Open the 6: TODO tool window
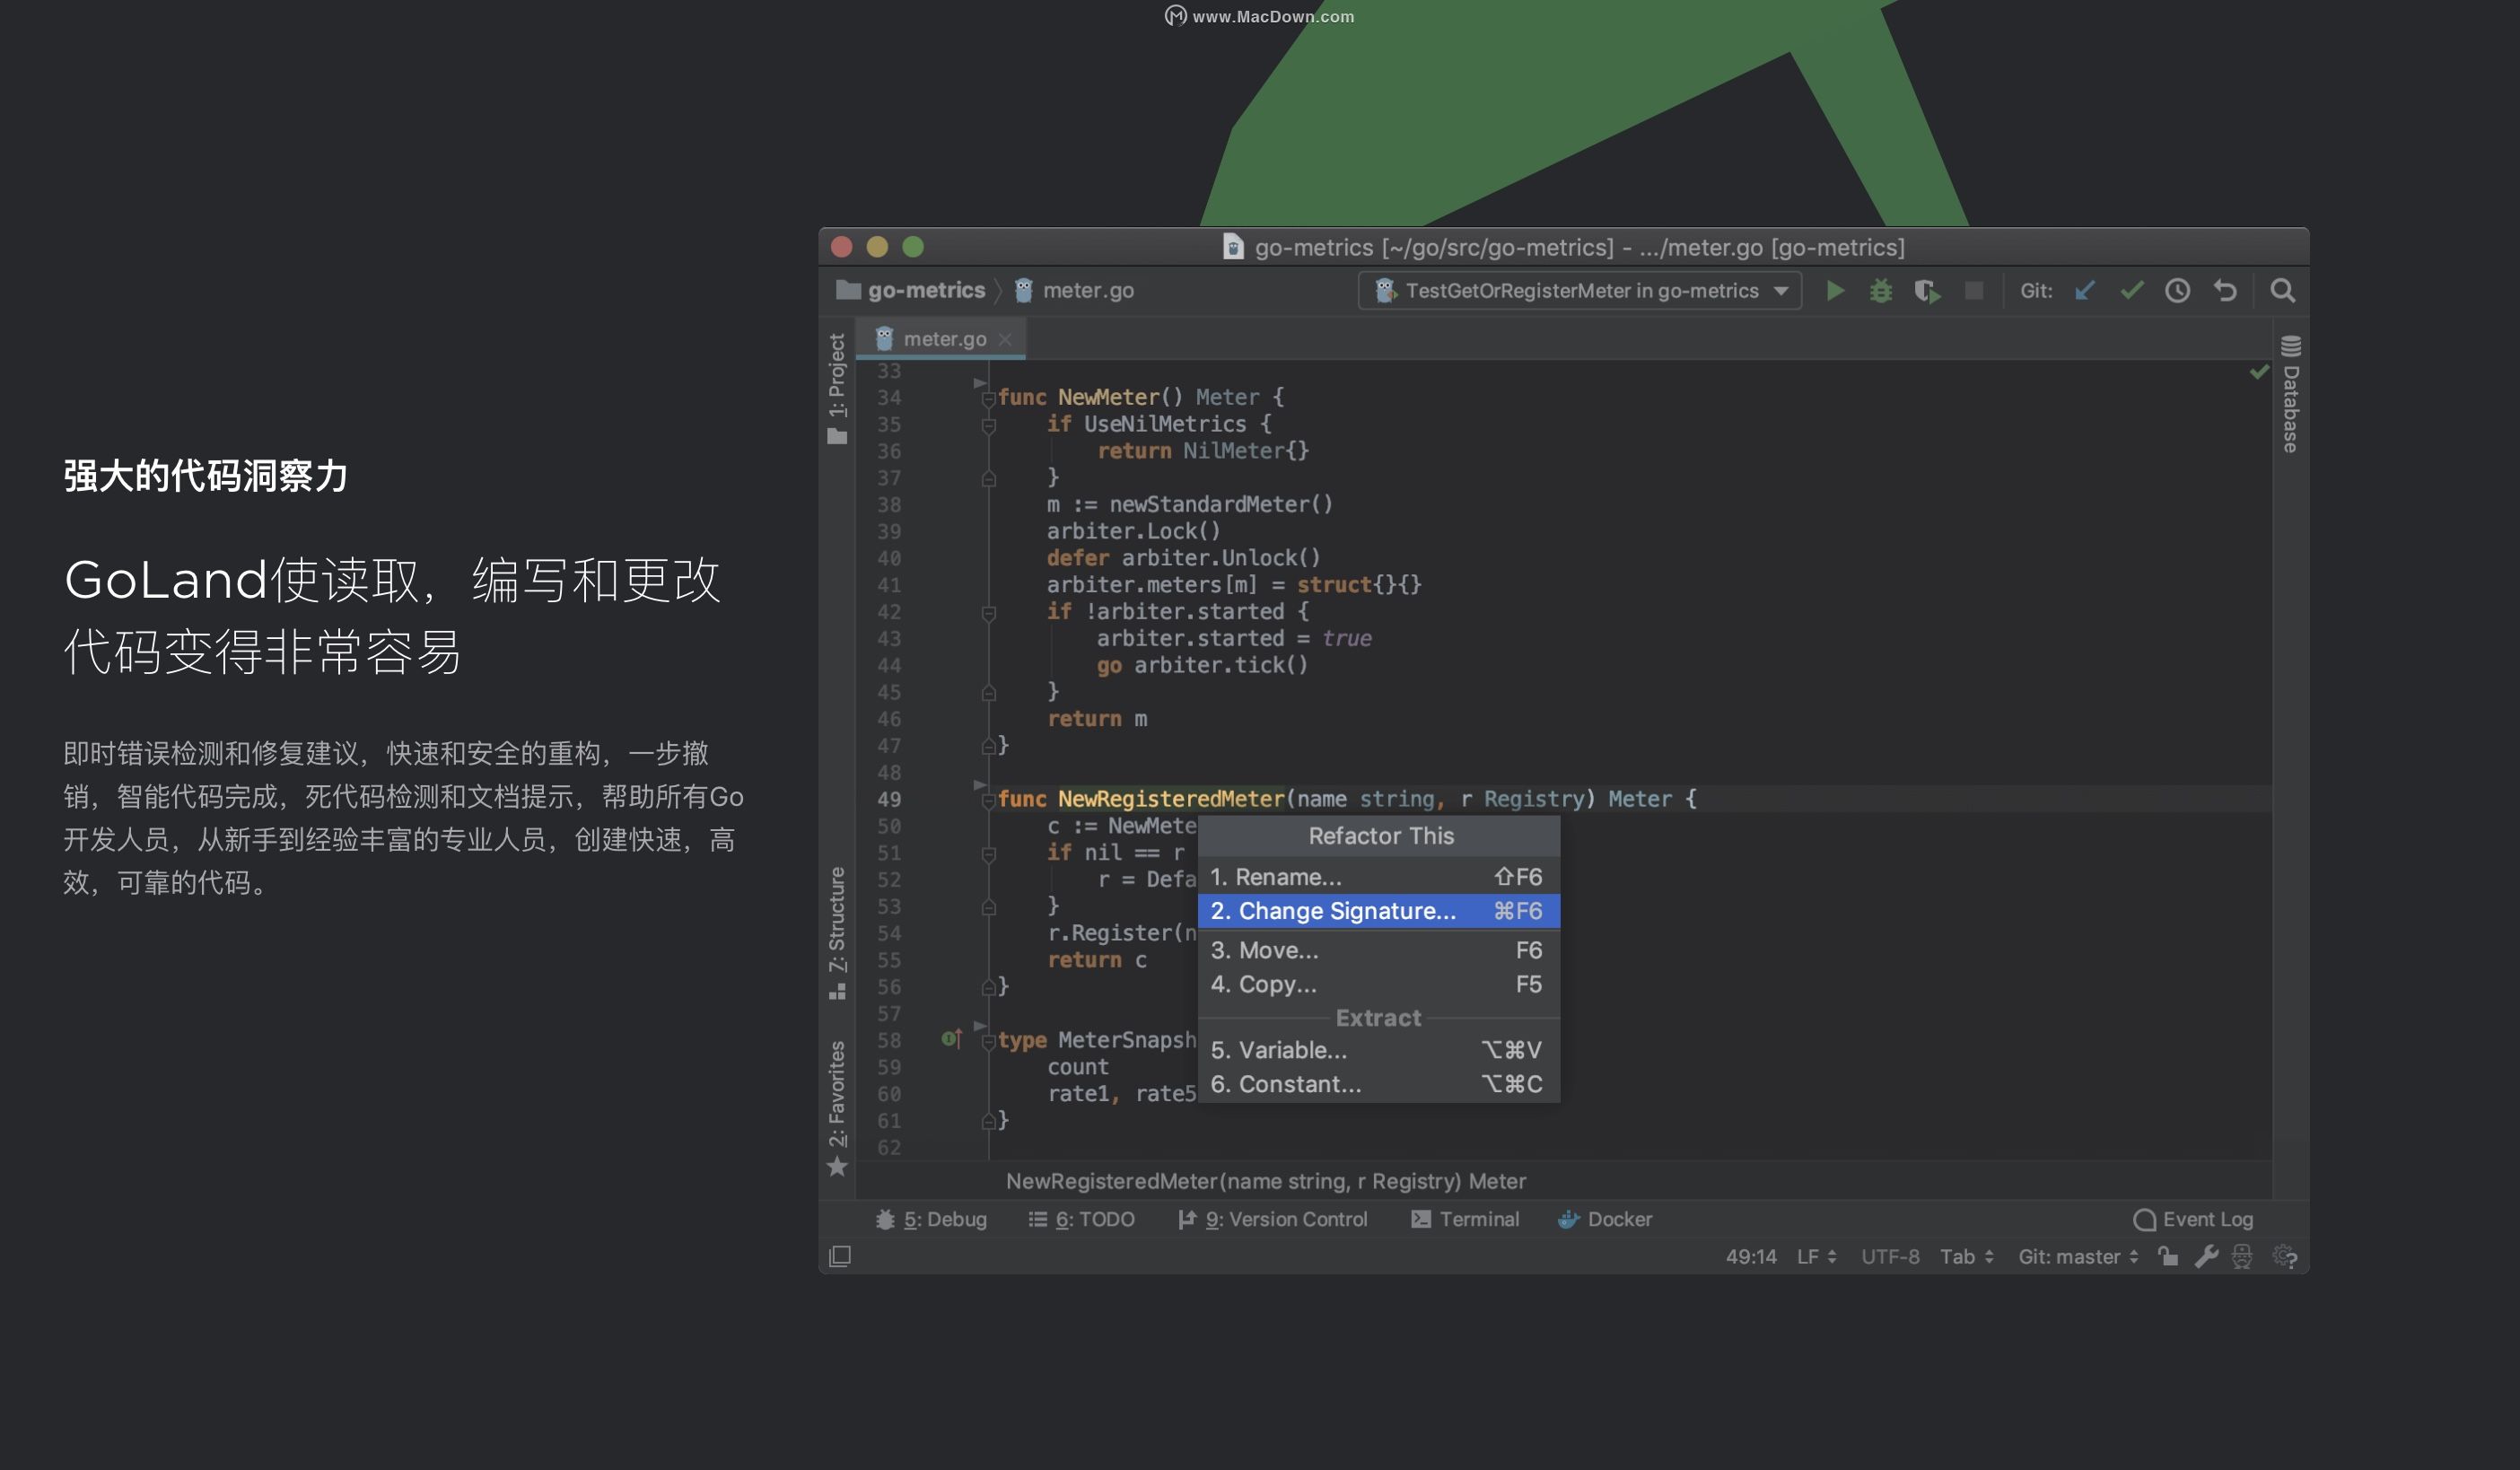 (x=1082, y=1220)
